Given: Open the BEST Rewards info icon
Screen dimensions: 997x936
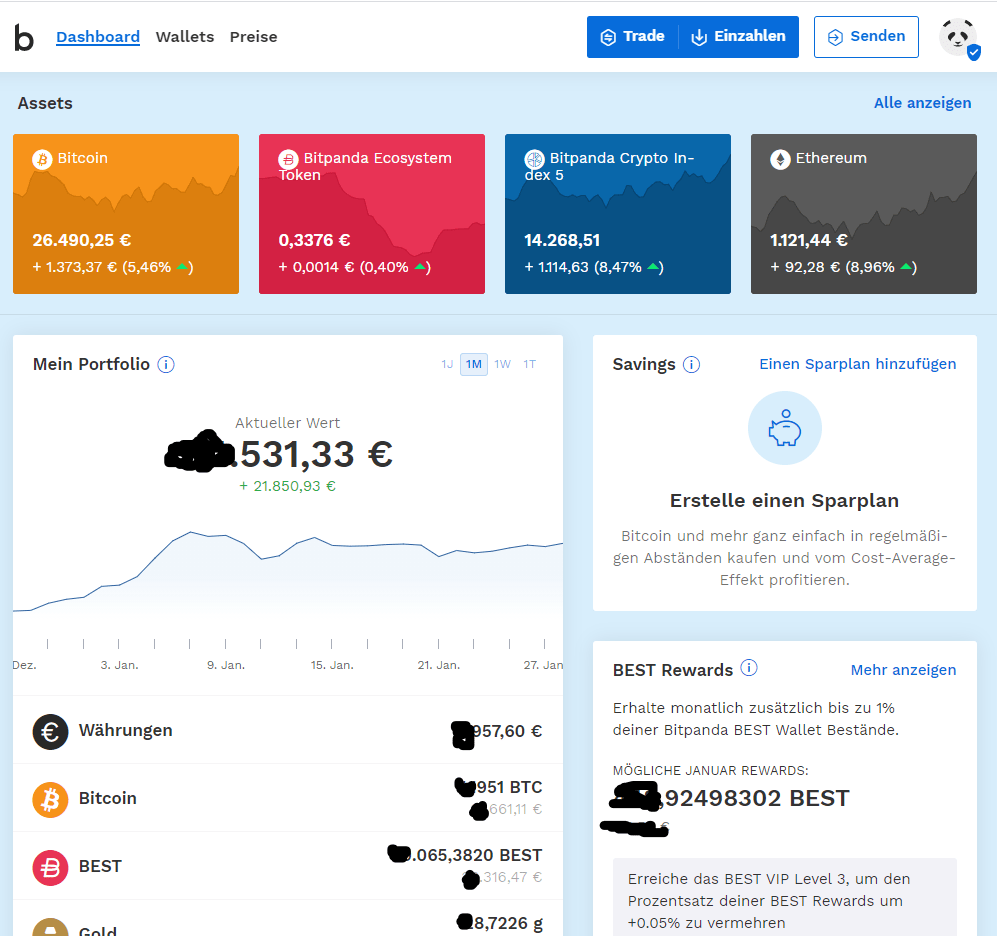Looking at the screenshot, I should click(749, 668).
